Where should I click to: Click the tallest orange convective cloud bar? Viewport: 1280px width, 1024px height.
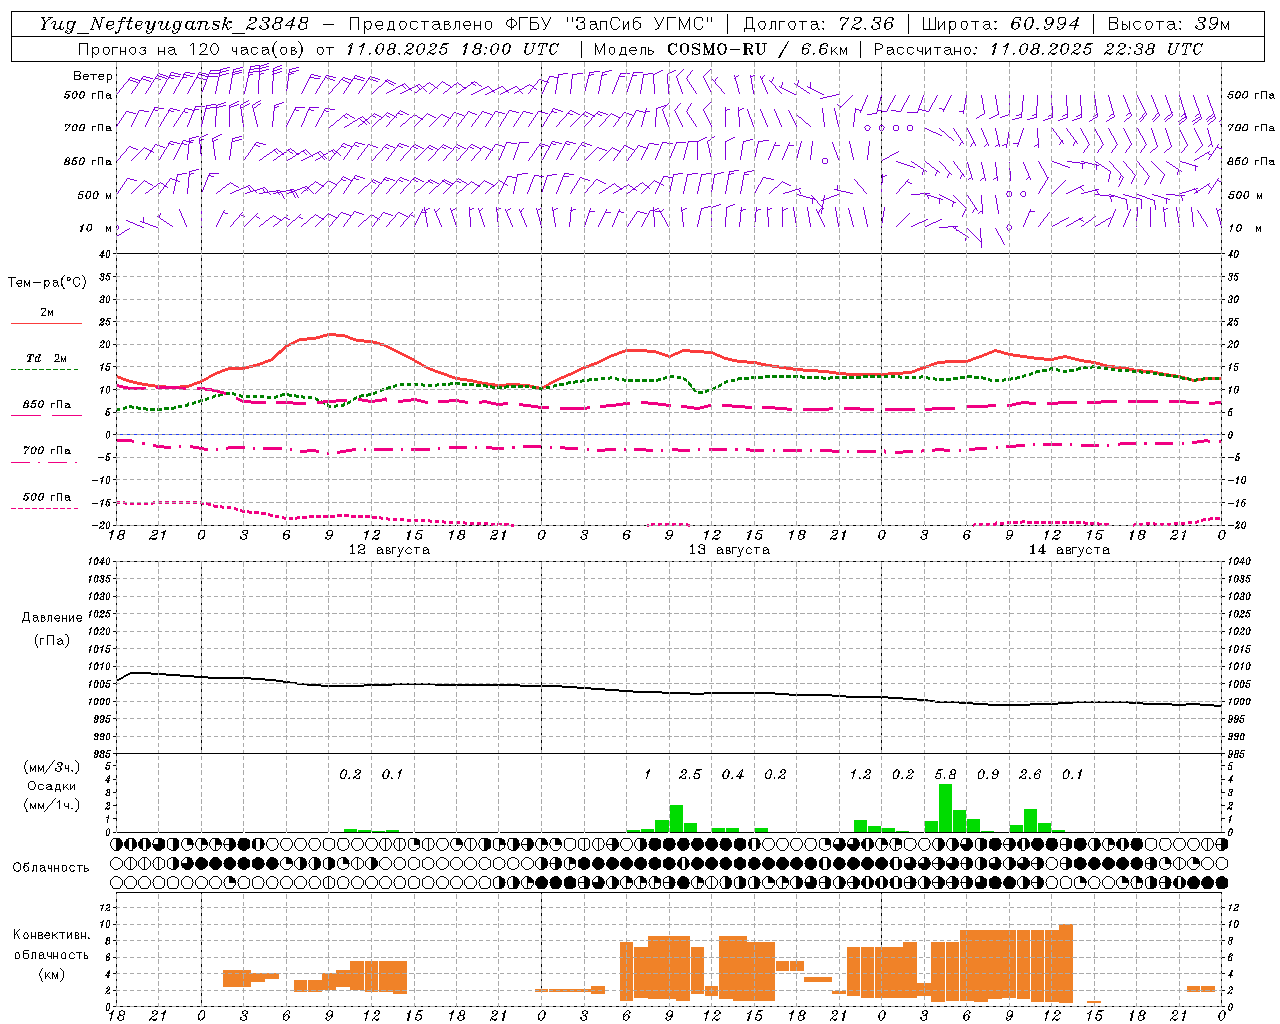1066,964
